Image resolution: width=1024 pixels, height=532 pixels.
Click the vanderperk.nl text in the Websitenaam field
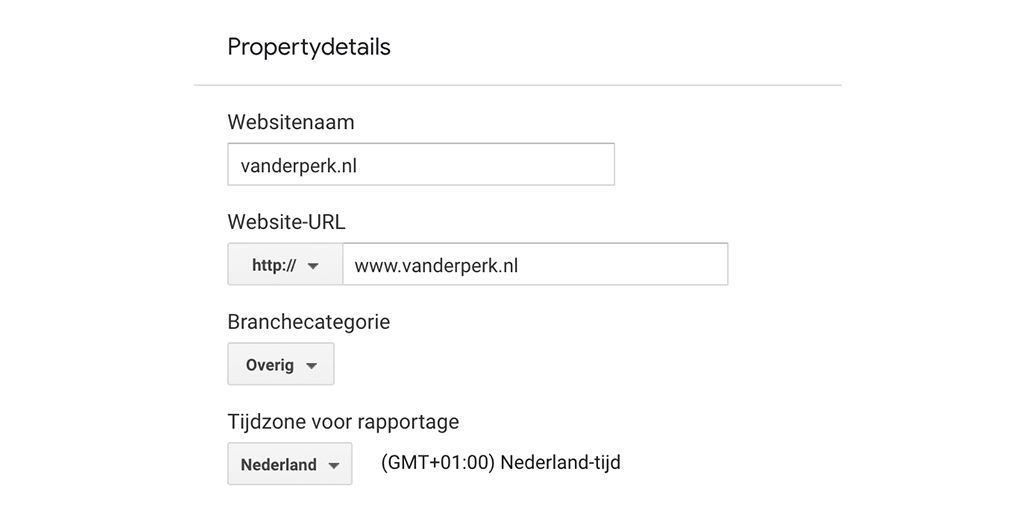[x=298, y=166]
